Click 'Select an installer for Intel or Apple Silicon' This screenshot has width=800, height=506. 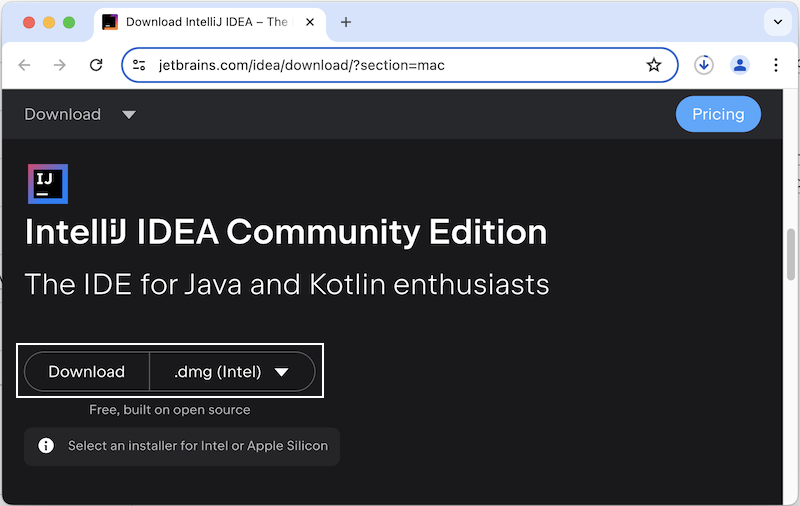[198, 446]
